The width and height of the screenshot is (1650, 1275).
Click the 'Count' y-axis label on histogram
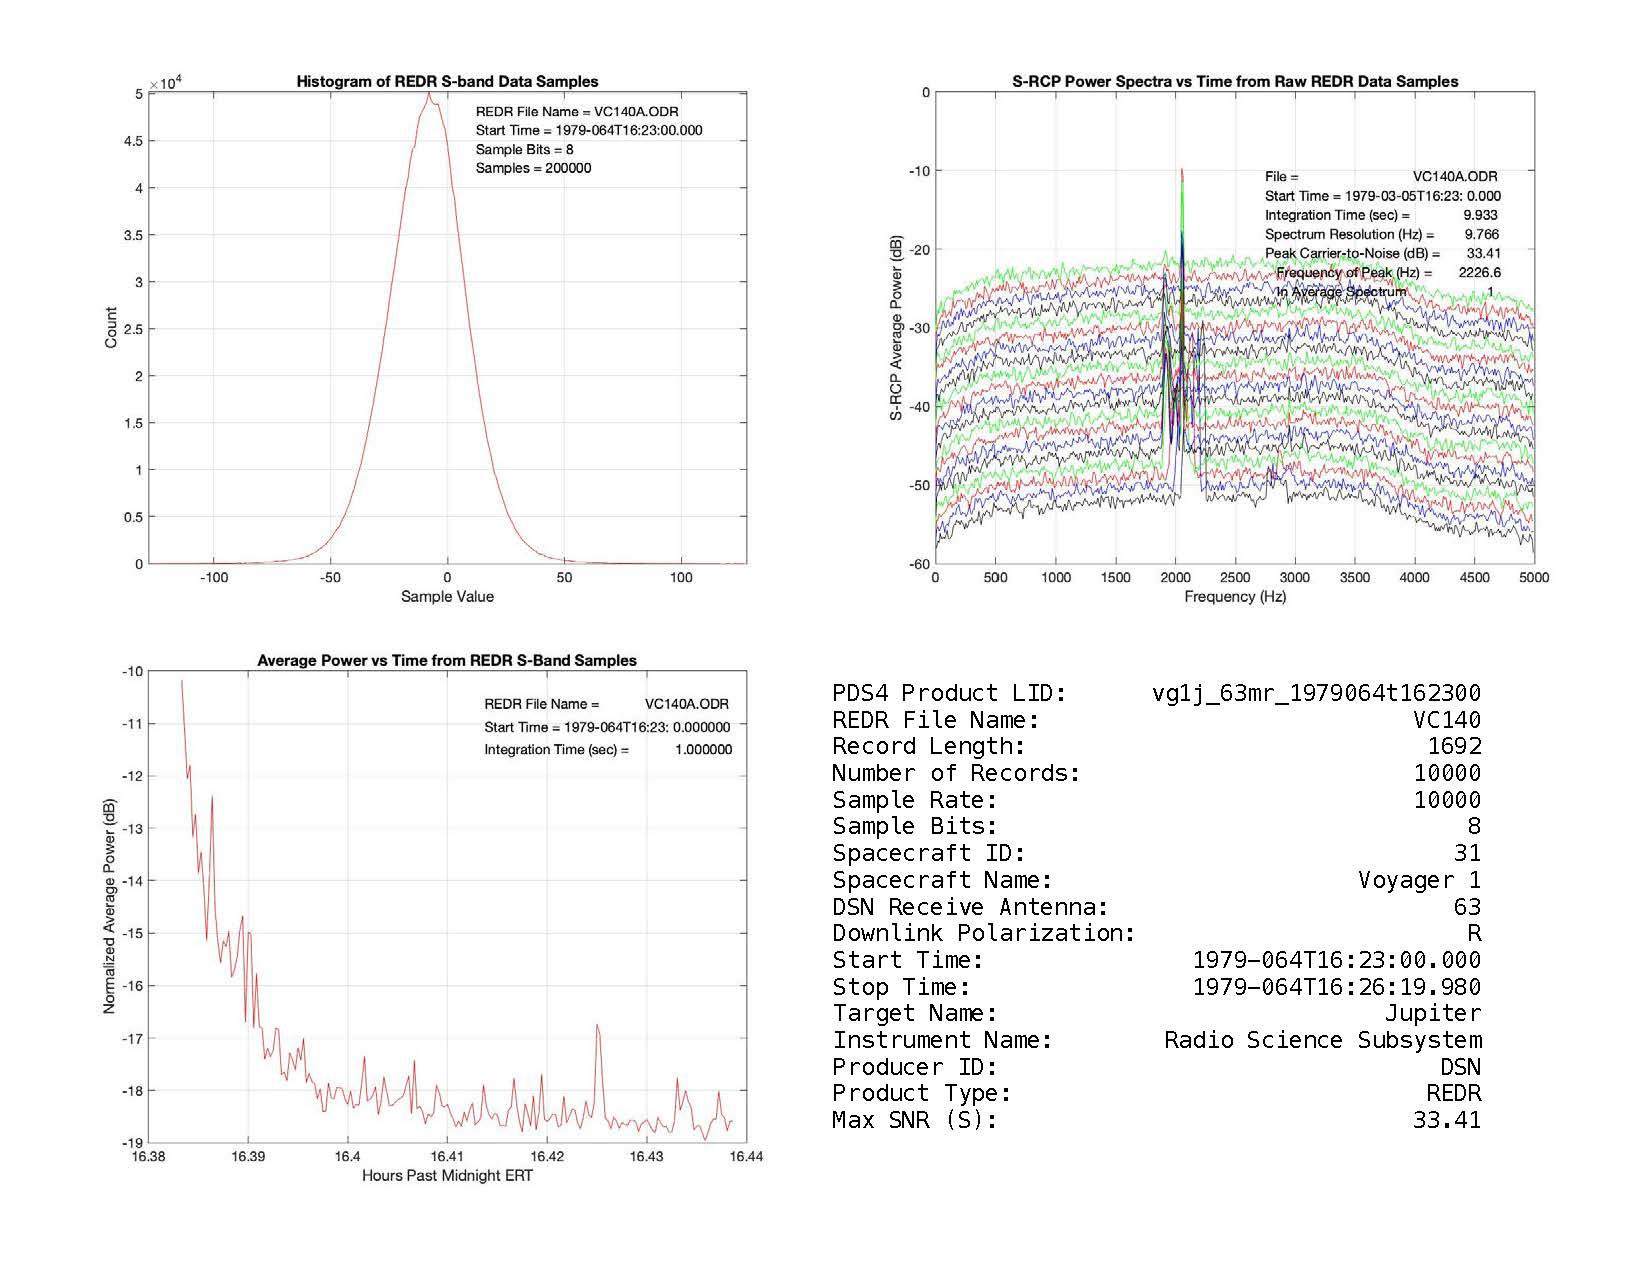click(111, 328)
